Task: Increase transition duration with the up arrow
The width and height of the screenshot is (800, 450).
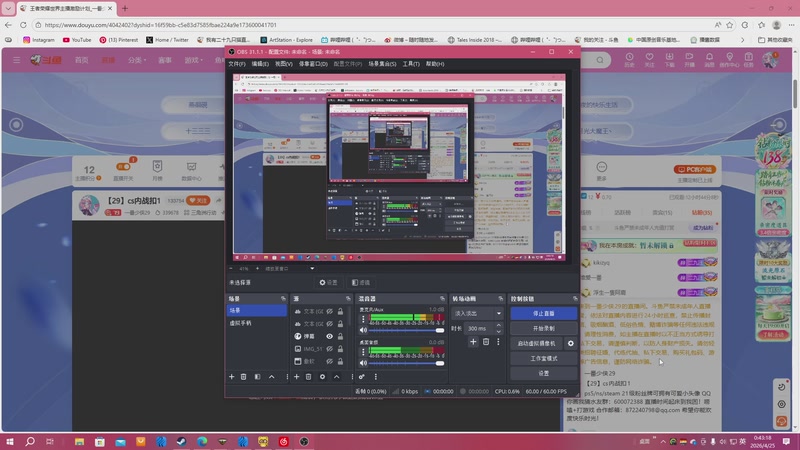Action: 498,326
